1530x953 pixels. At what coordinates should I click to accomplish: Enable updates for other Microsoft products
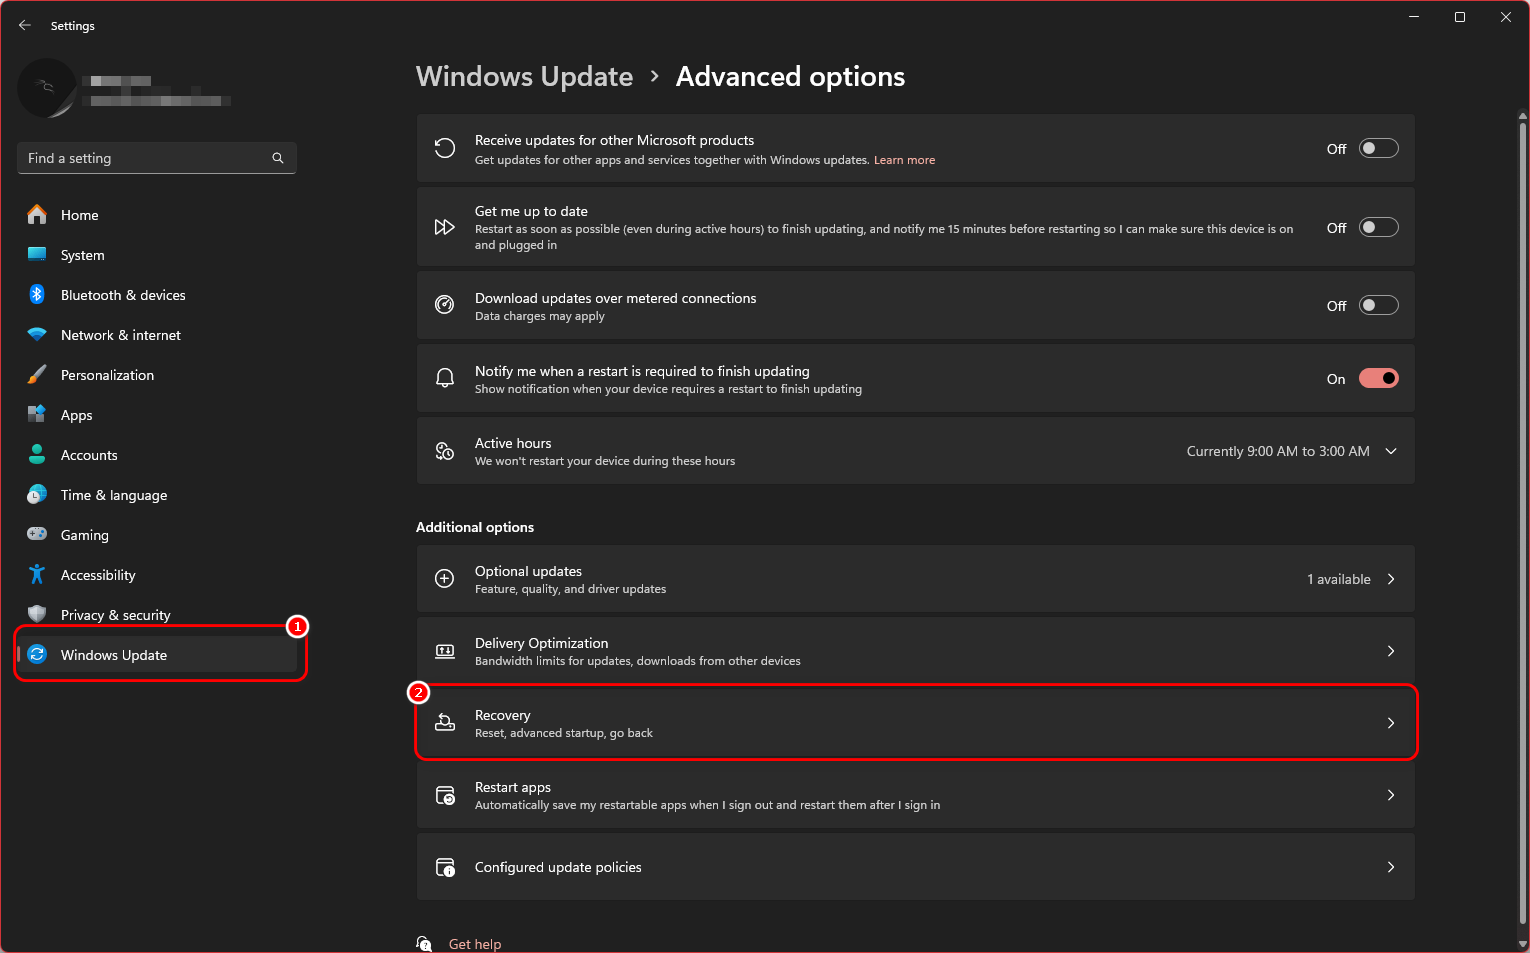(x=1378, y=149)
